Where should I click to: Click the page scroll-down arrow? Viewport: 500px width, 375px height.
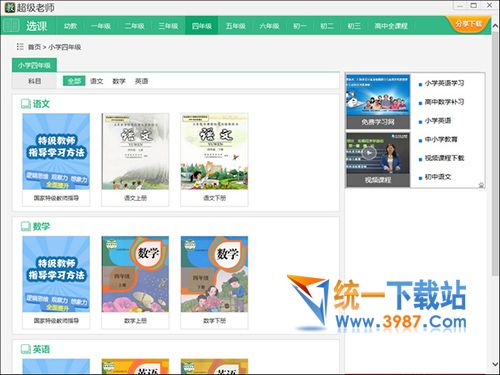tap(495, 364)
